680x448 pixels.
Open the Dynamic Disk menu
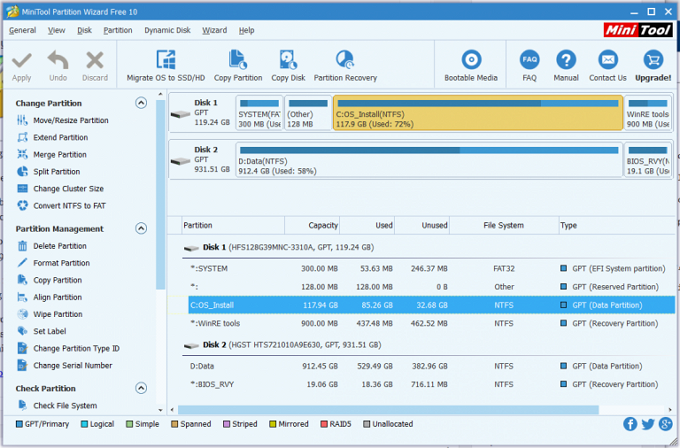point(167,30)
